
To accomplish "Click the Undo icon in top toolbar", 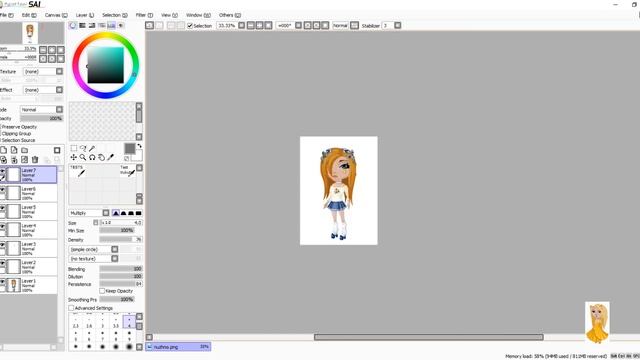I will click(150, 25).
